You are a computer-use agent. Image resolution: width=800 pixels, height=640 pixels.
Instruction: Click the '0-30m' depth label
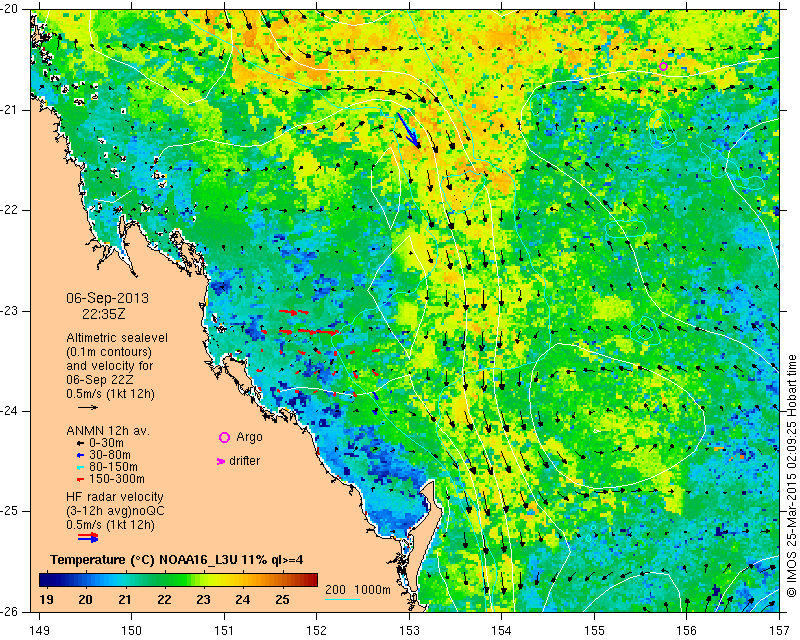[106, 443]
